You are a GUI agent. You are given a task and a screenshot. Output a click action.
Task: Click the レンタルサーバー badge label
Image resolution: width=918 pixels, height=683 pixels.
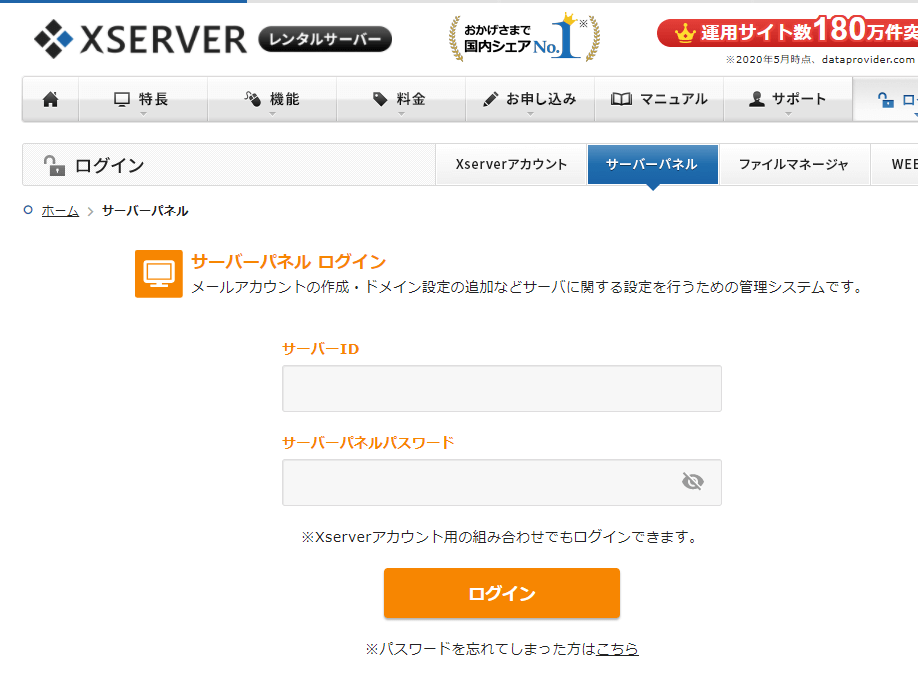[x=325, y=39]
